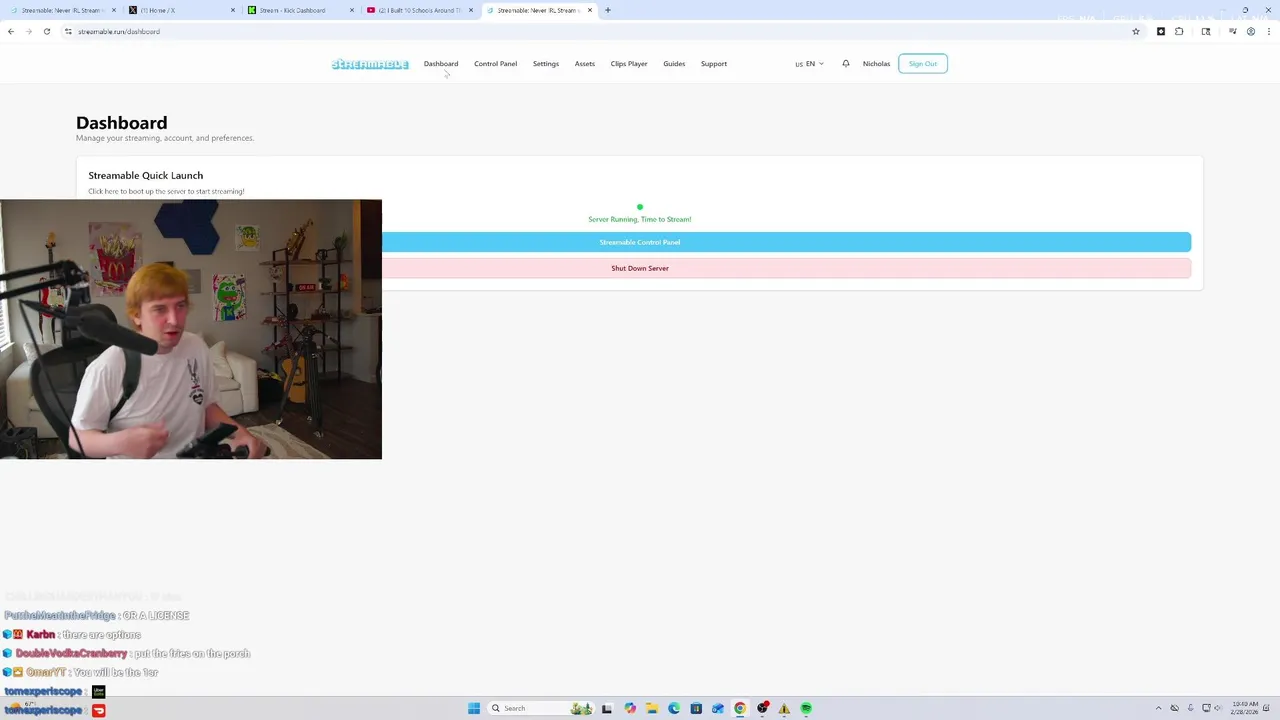Click chat message 'there are options'
This screenshot has height=720, width=1280.
[102, 635]
